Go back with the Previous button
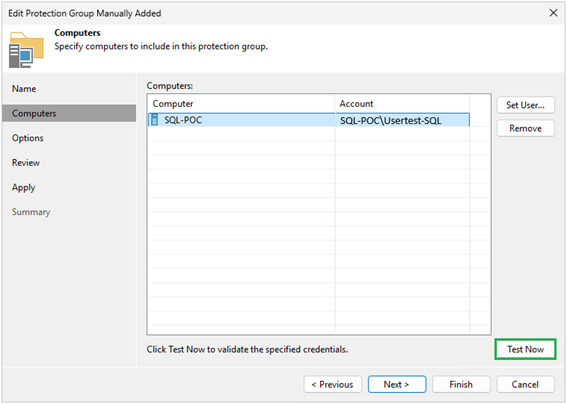Screen dimensions: 567x404 point(332,384)
